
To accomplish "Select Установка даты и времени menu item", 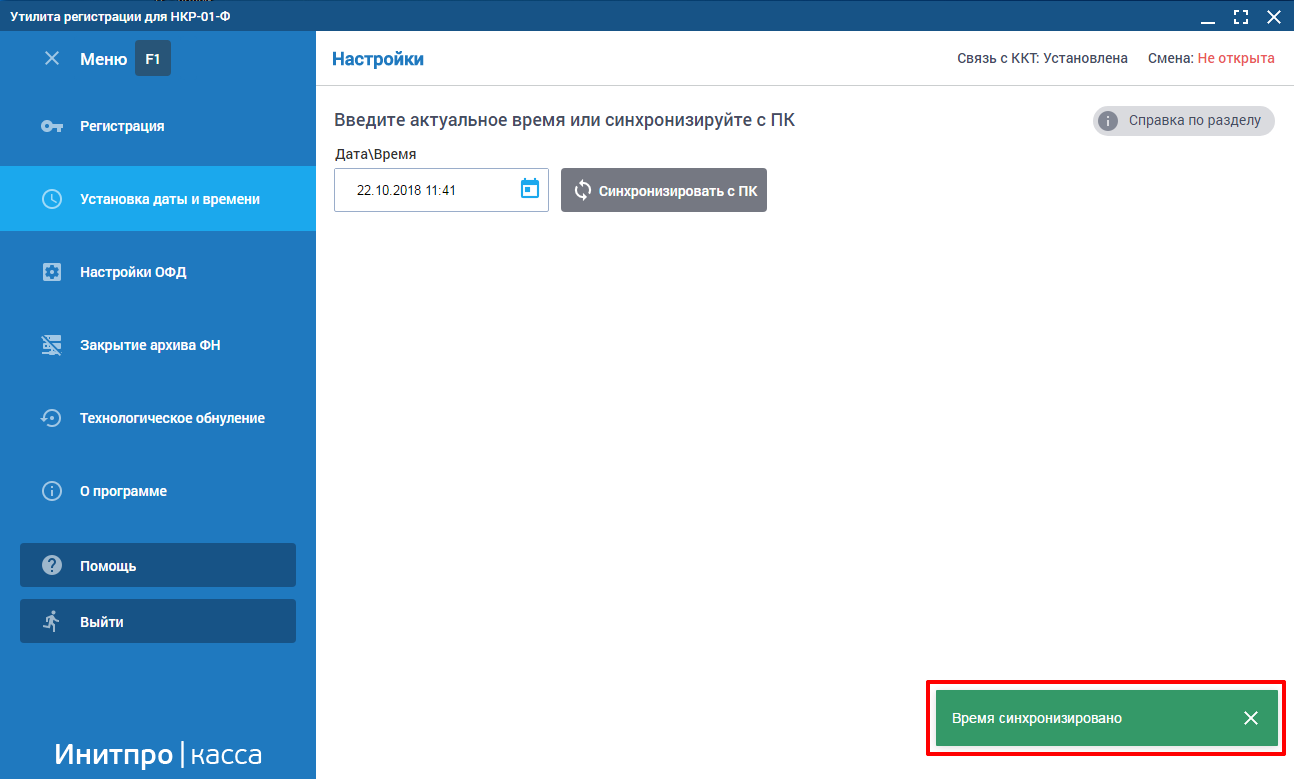I will coord(158,199).
